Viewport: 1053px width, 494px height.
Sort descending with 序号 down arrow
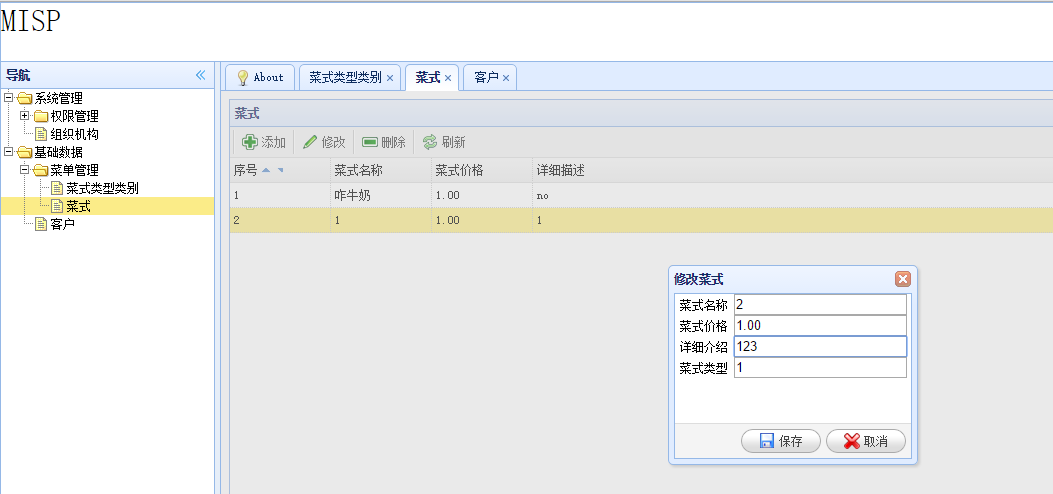tap(281, 170)
